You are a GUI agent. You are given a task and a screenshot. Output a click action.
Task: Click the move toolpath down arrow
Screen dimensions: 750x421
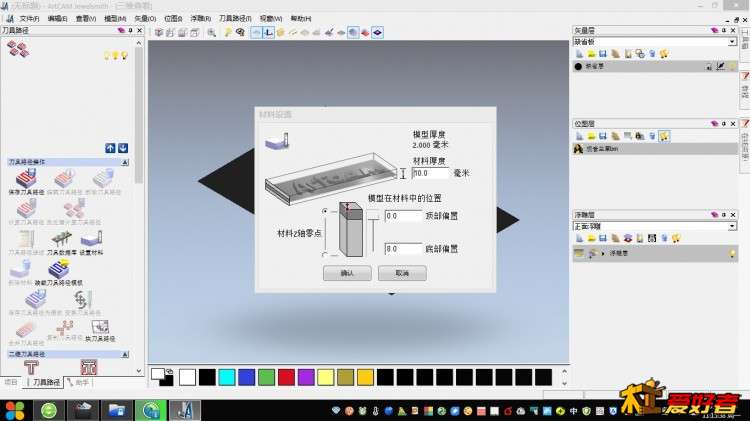click(123, 148)
